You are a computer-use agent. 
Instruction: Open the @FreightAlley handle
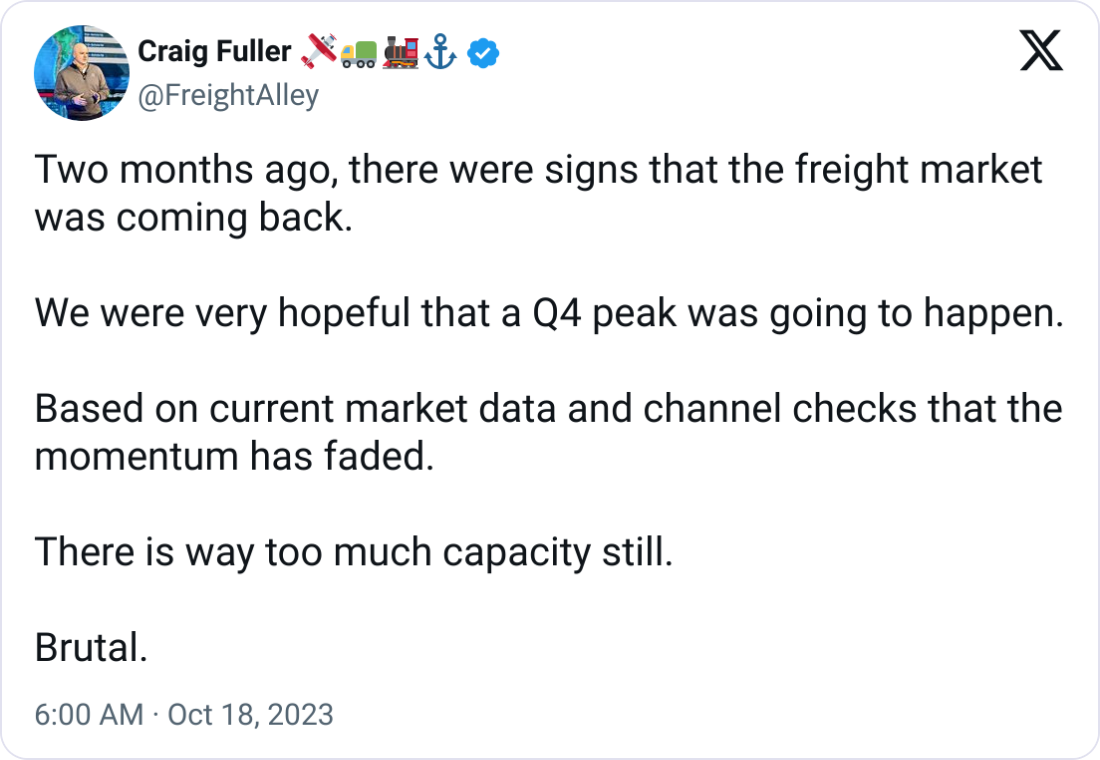pyautogui.click(x=228, y=96)
